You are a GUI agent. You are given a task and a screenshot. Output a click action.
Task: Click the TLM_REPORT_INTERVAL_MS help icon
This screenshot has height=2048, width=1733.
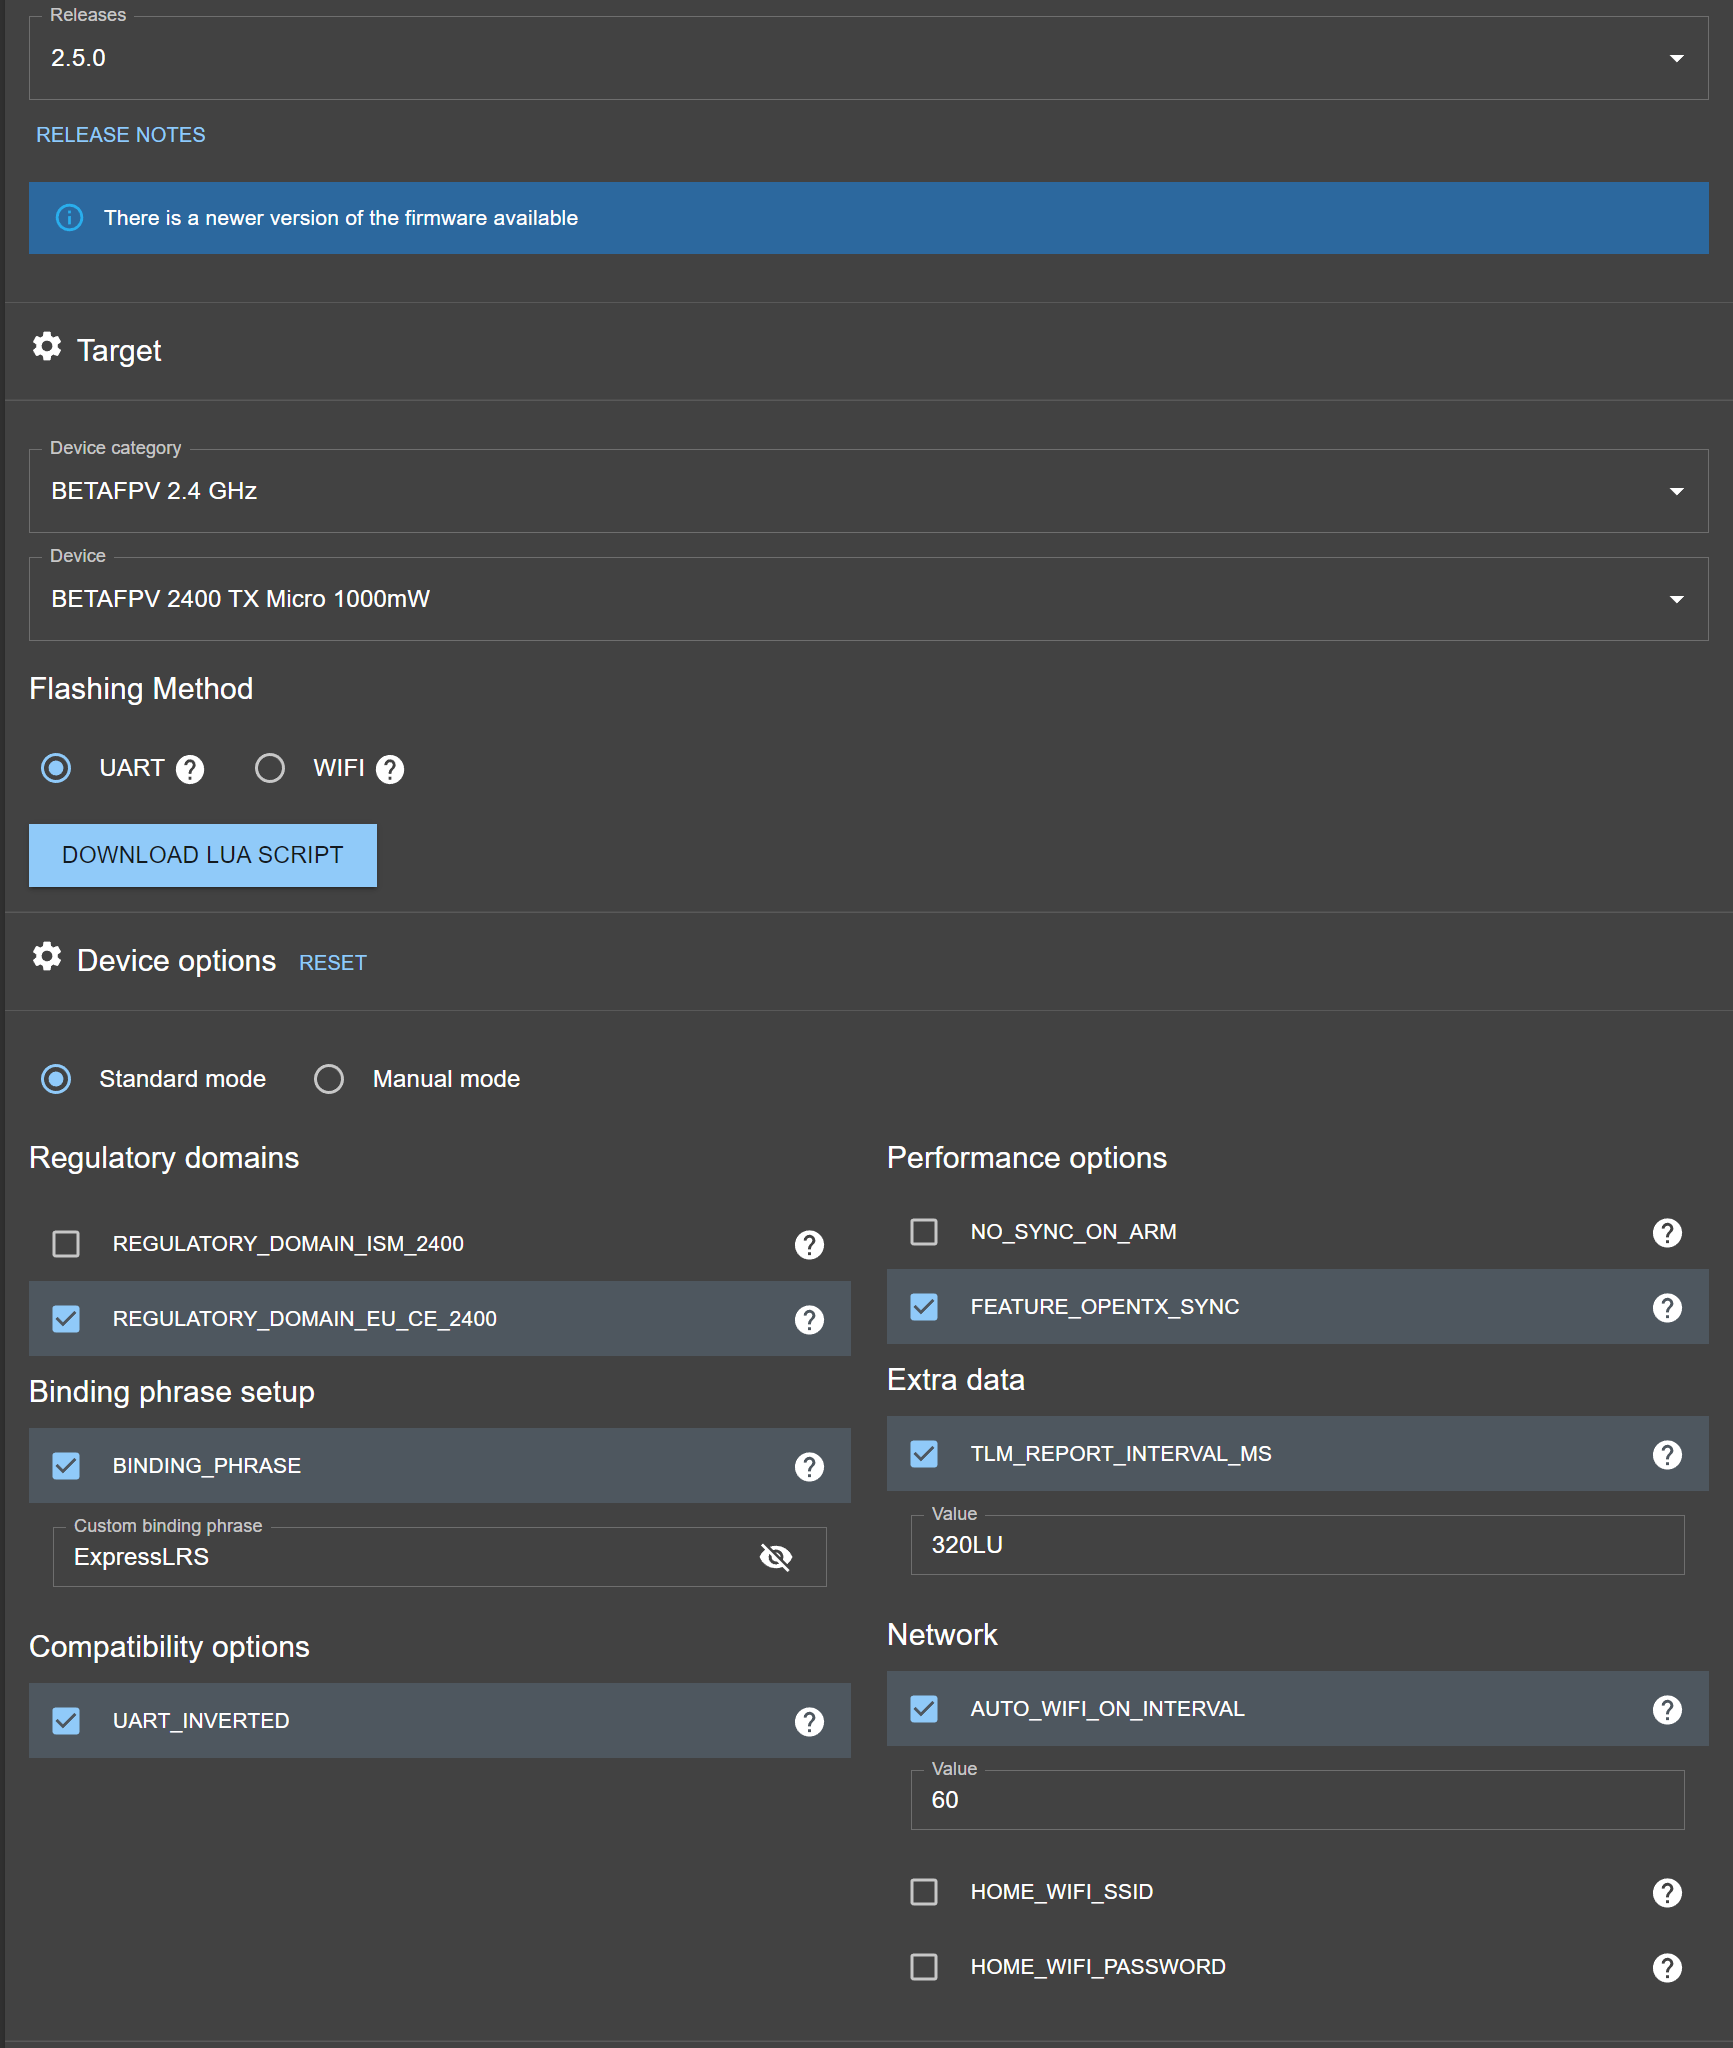coord(1666,1454)
